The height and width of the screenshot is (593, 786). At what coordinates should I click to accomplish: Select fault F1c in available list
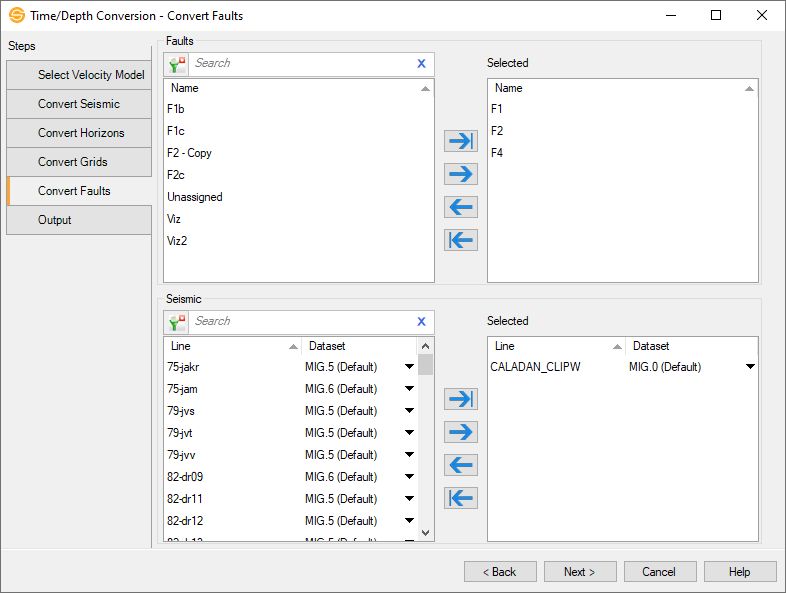tap(299, 131)
